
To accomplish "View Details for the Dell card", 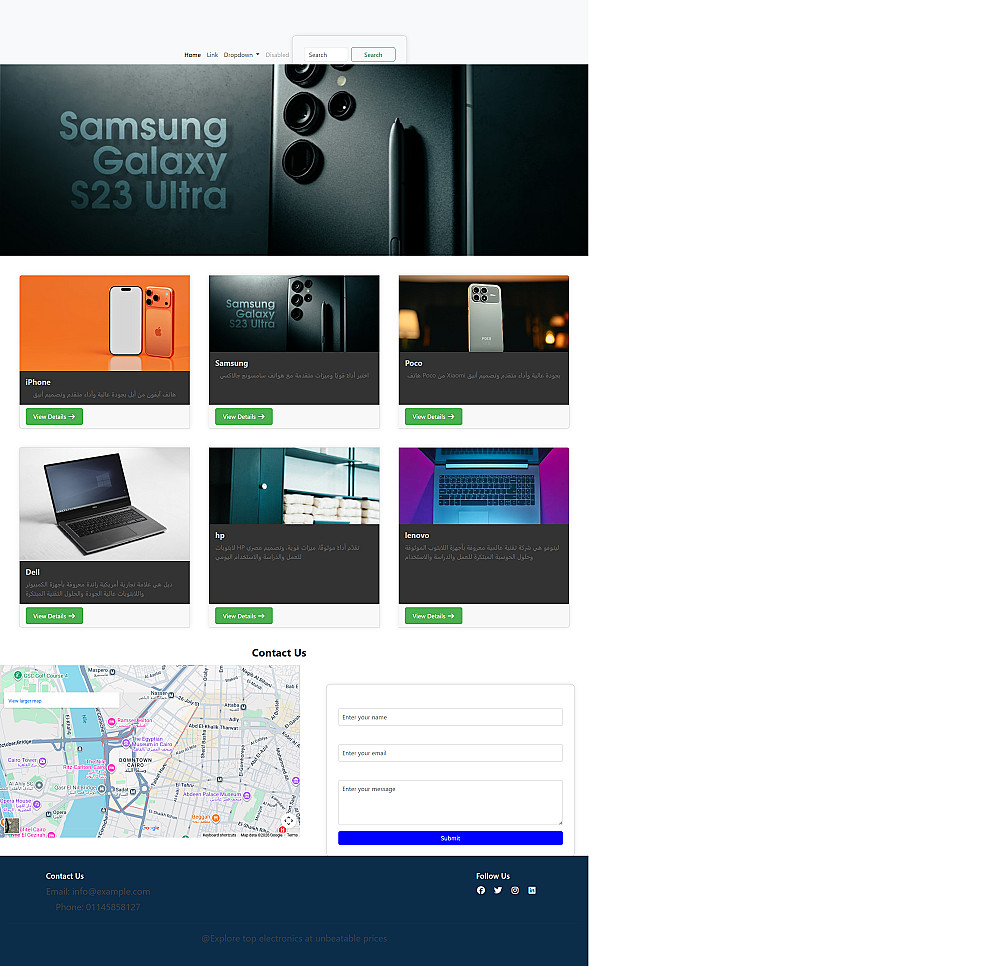I will point(54,616).
